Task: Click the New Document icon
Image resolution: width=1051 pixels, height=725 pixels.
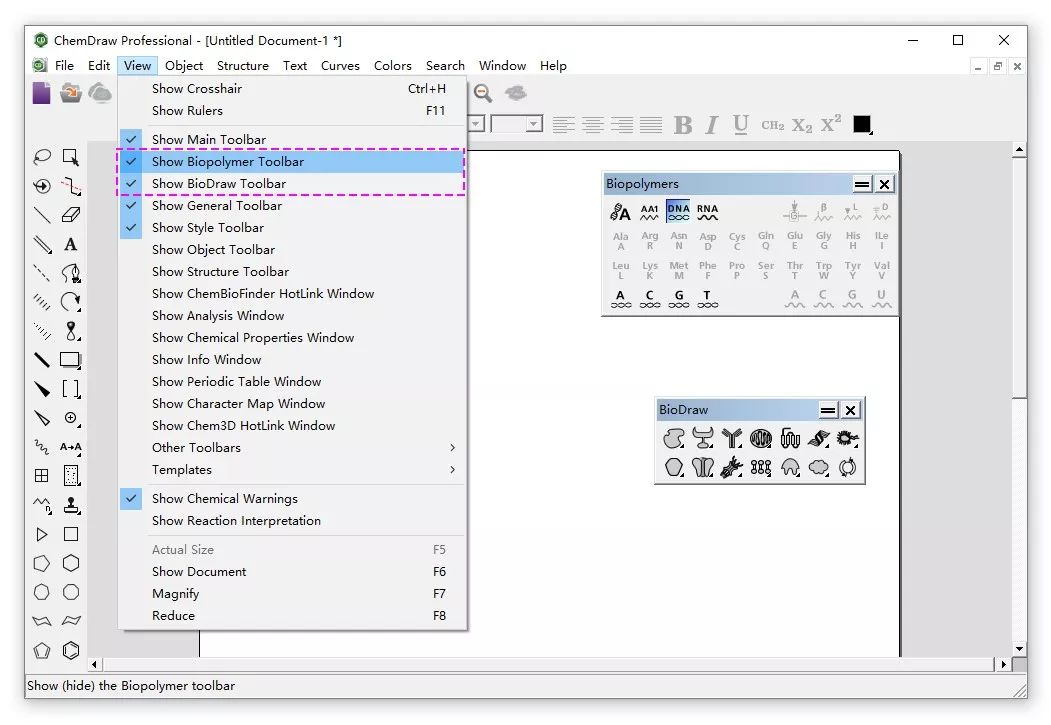Action: (42, 93)
